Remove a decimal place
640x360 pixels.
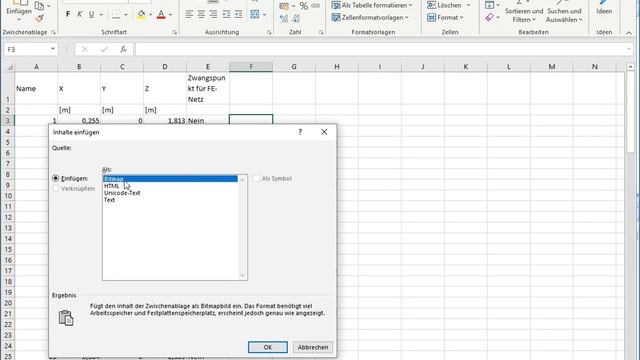(296, 18)
